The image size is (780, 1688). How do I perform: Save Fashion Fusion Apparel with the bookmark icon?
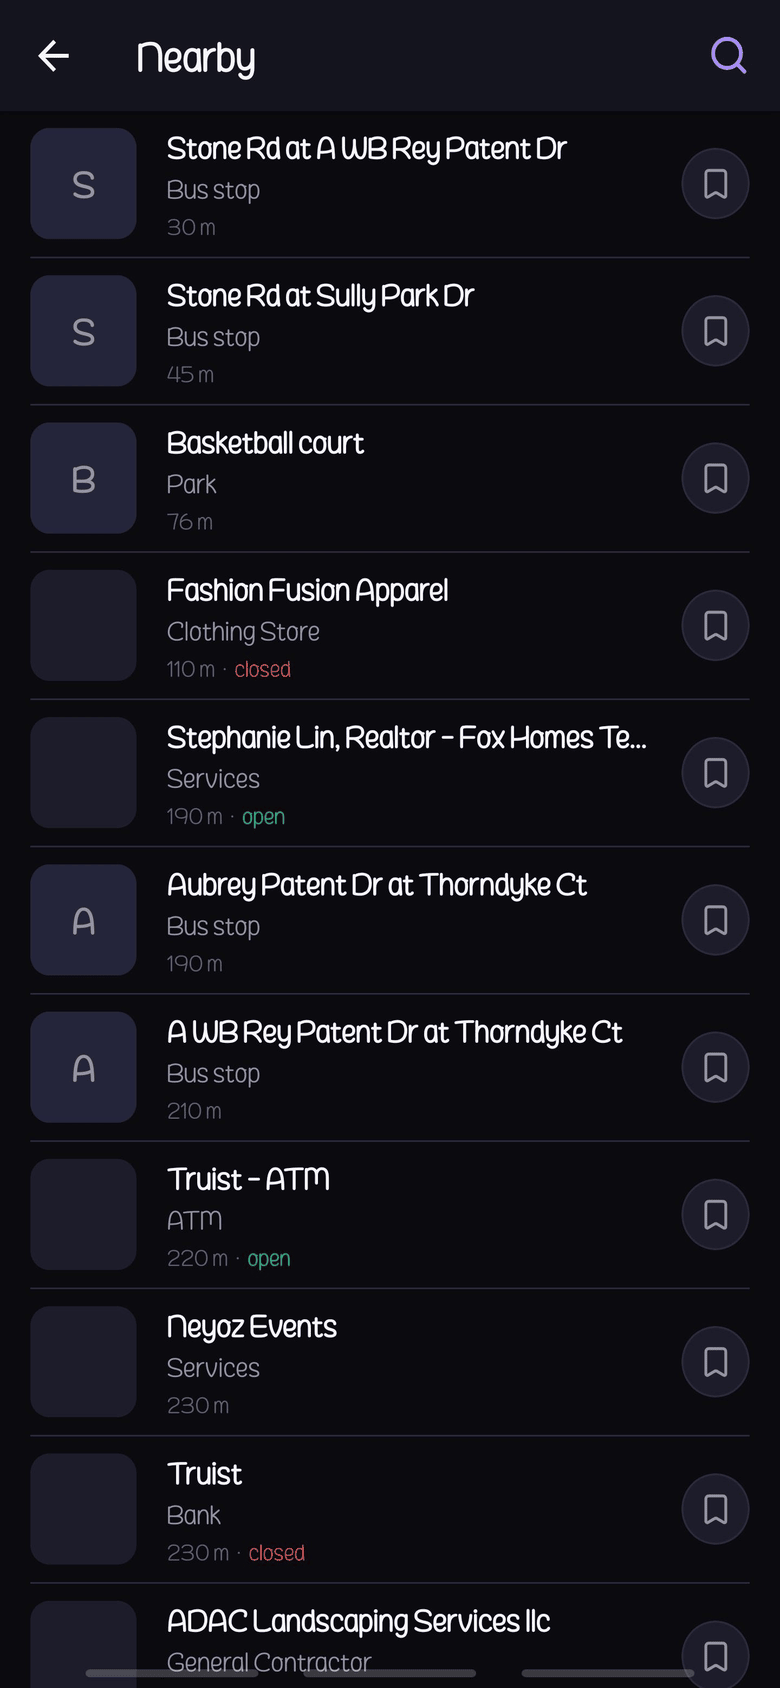pos(714,625)
